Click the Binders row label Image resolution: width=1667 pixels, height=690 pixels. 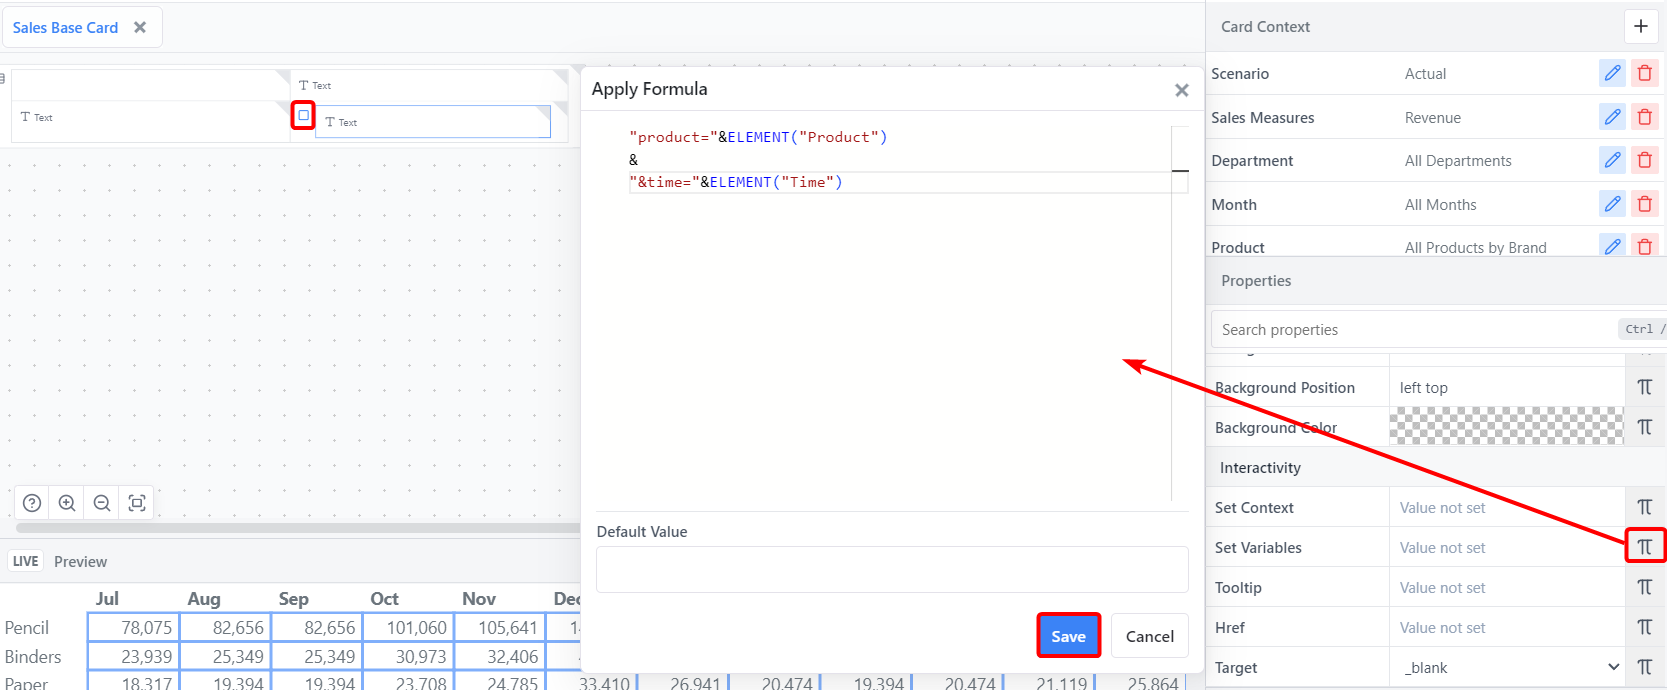pos(33,656)
